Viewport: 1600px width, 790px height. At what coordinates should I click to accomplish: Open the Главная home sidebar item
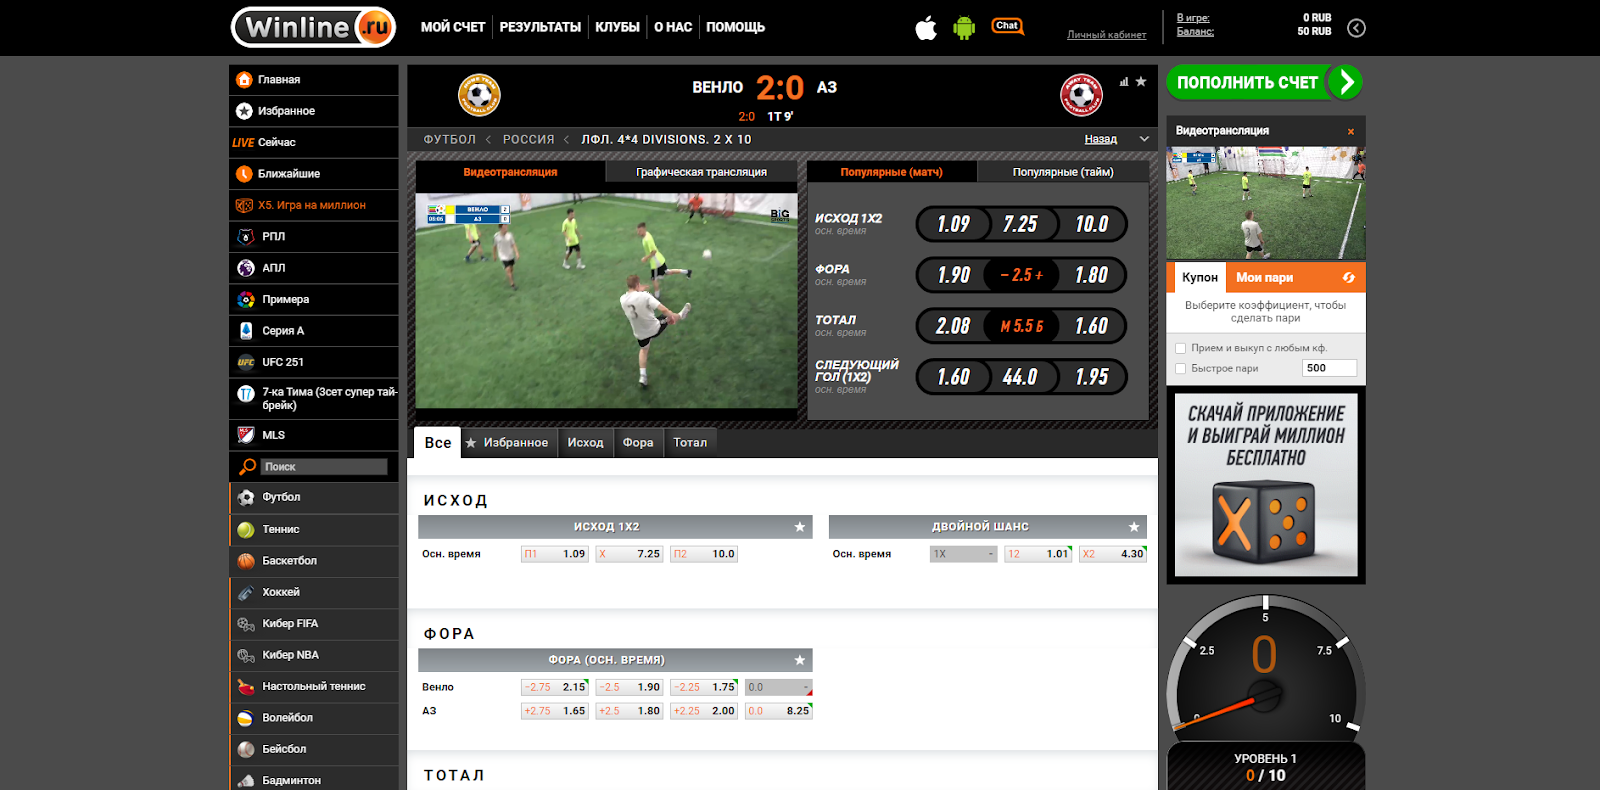(x=314, y=80)
